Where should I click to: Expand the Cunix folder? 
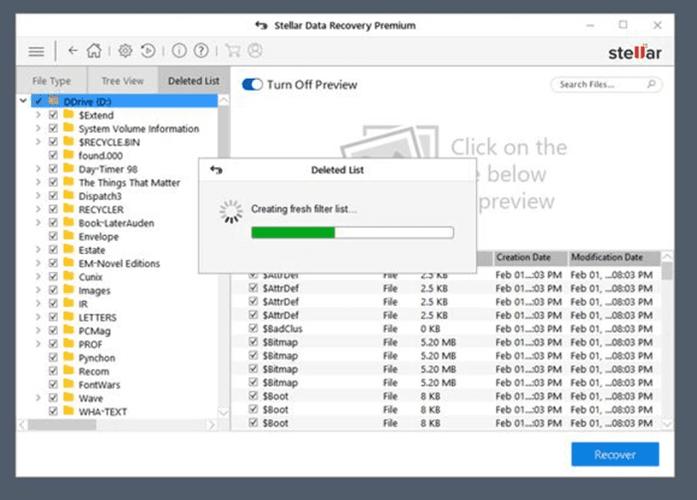coord(38,276)
